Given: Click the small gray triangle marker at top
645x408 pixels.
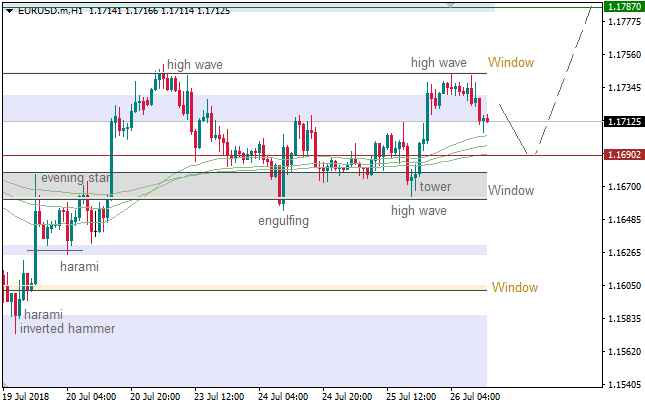Looking at the screenshot, I should tap(452, 4).
